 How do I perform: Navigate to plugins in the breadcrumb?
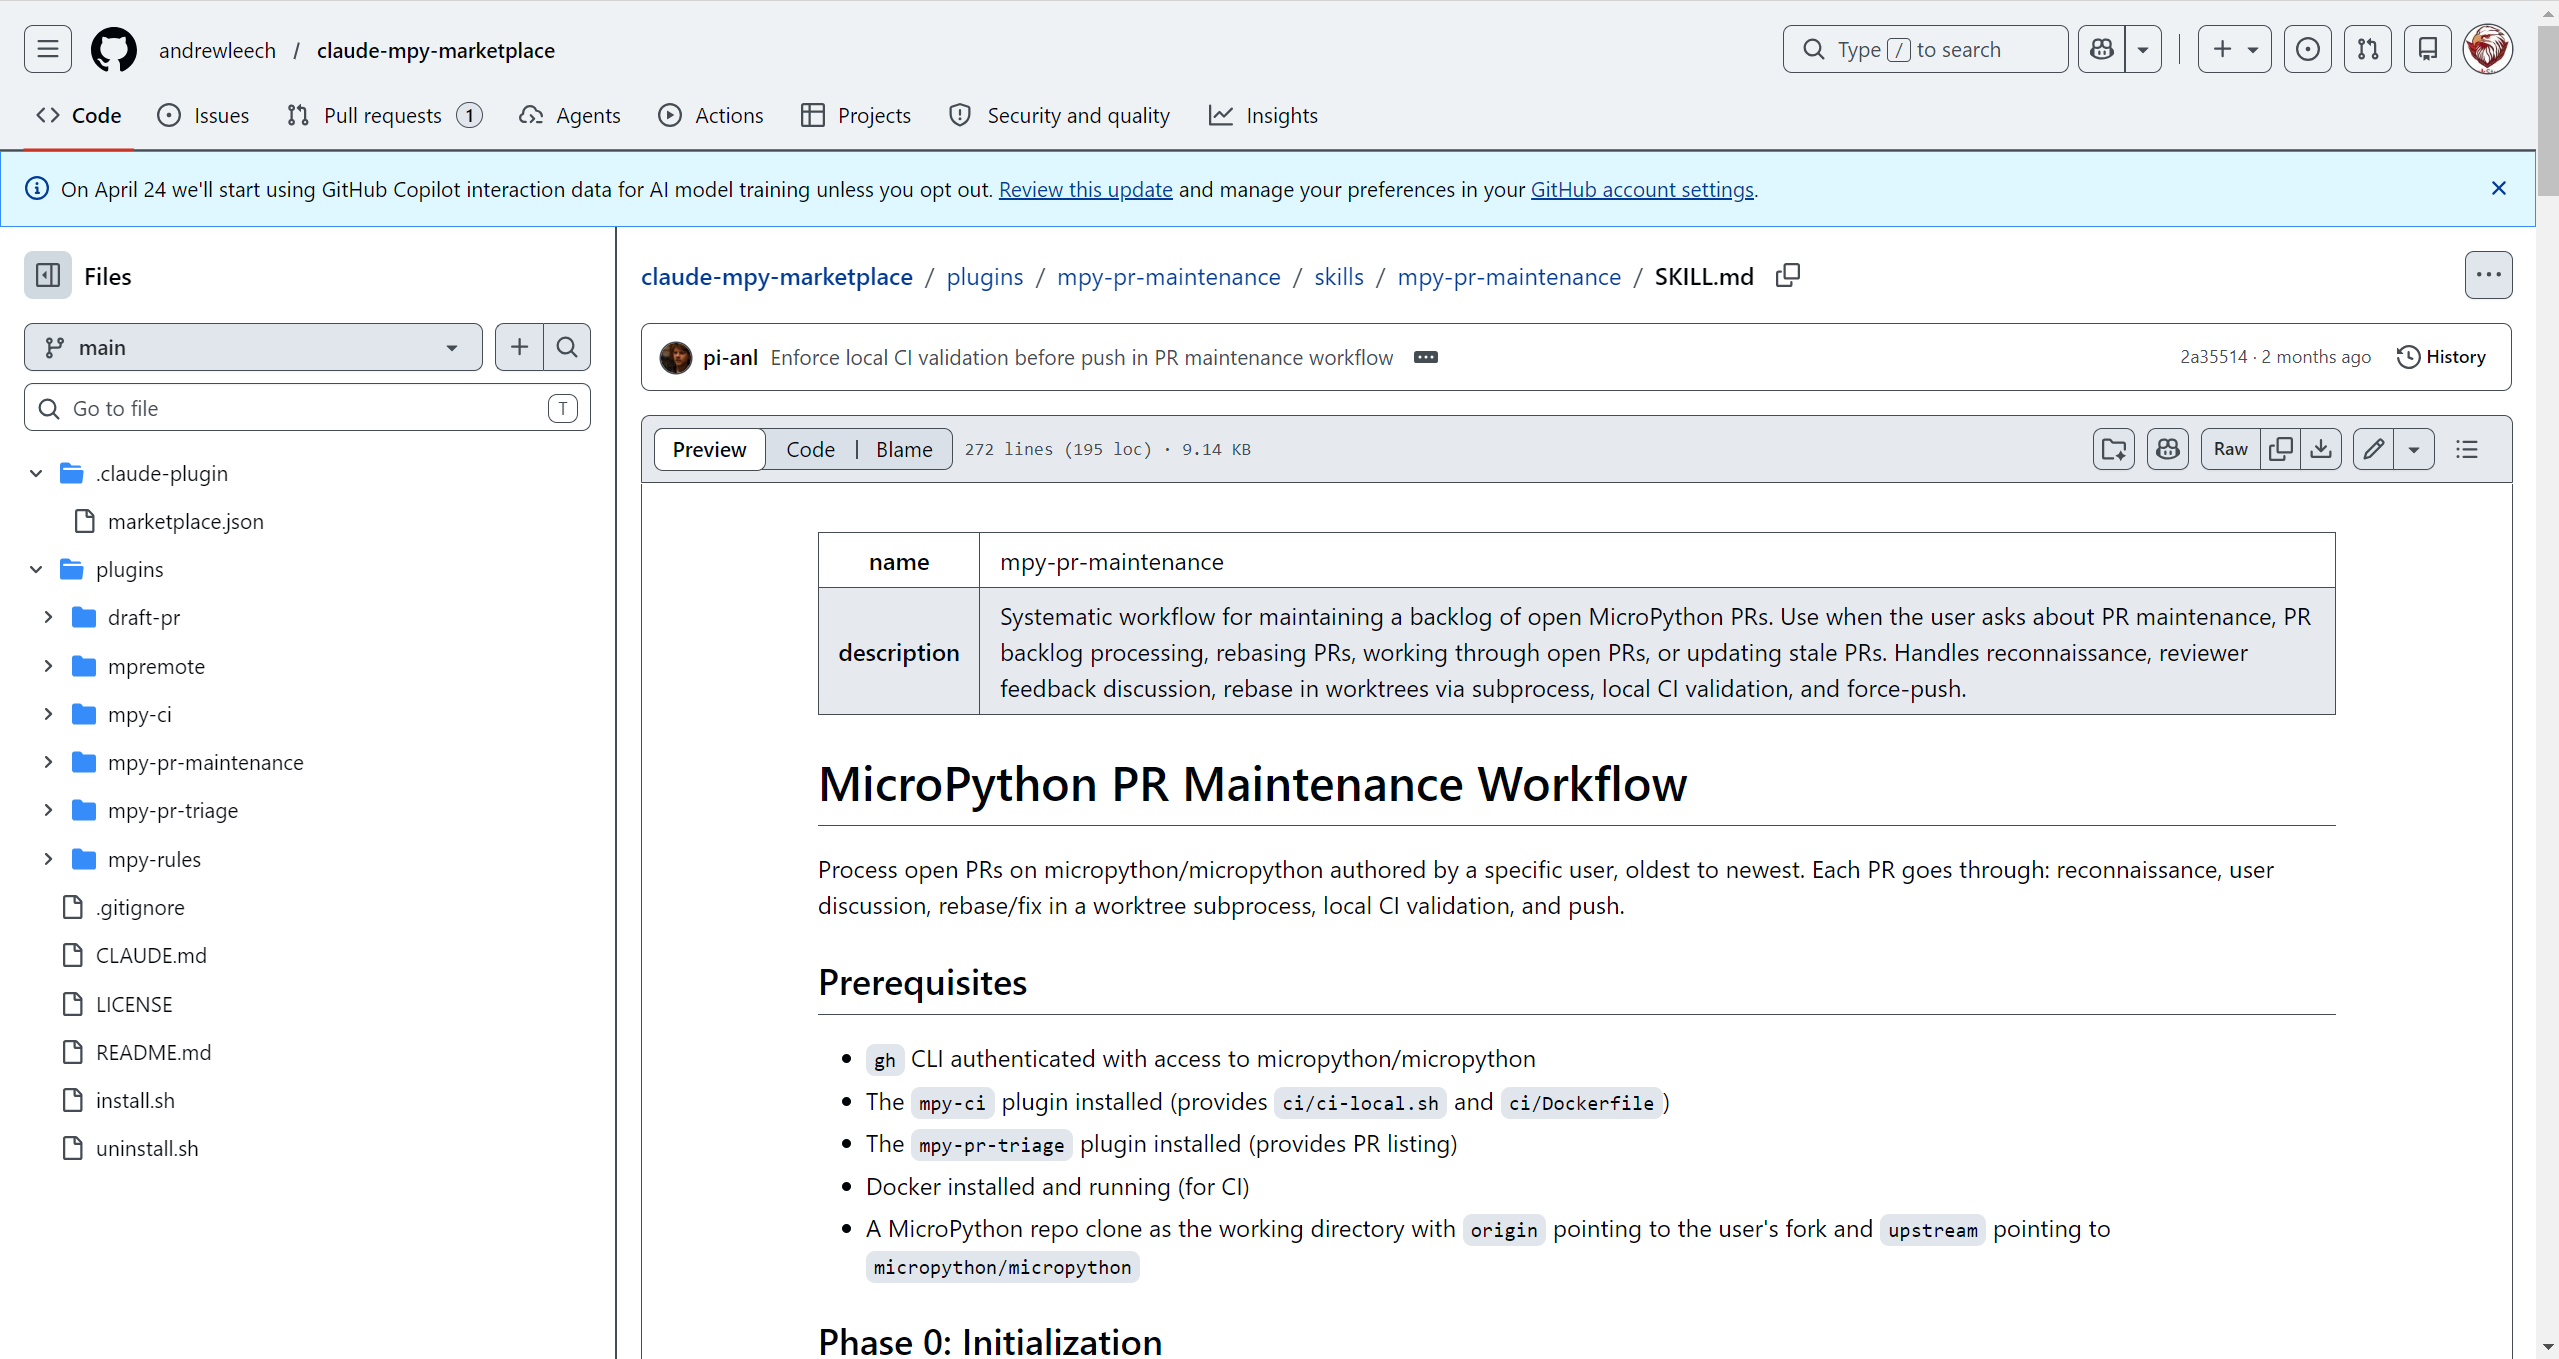[985, 276]
